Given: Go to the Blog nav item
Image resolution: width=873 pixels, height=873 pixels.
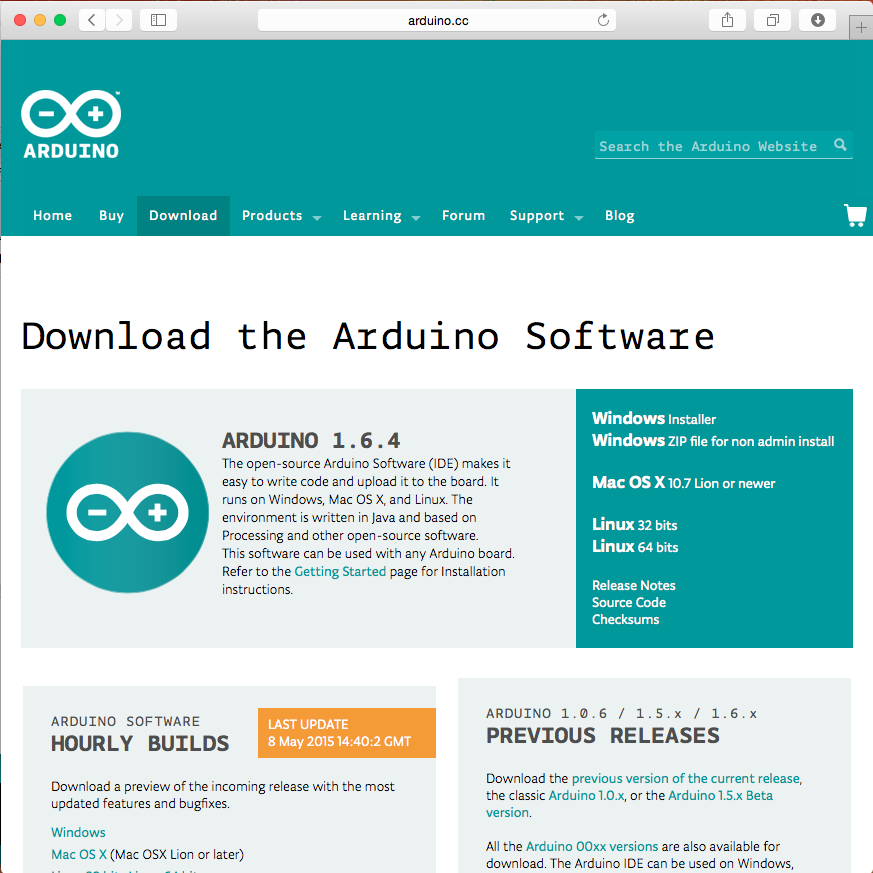Looking at the screenshot, I should [619, 216].
